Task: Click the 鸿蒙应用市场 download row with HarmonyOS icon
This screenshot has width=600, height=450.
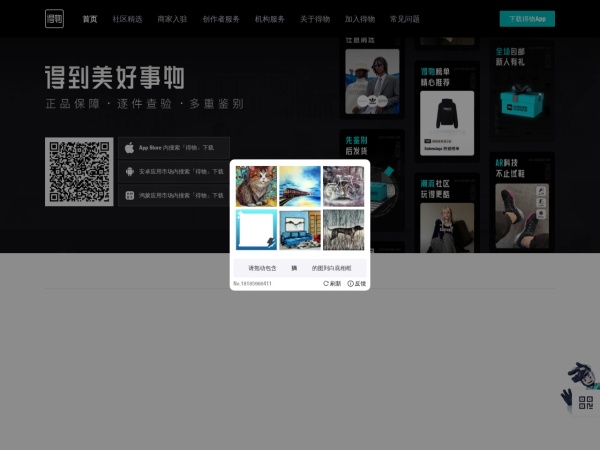Action: tap(174, 195)
